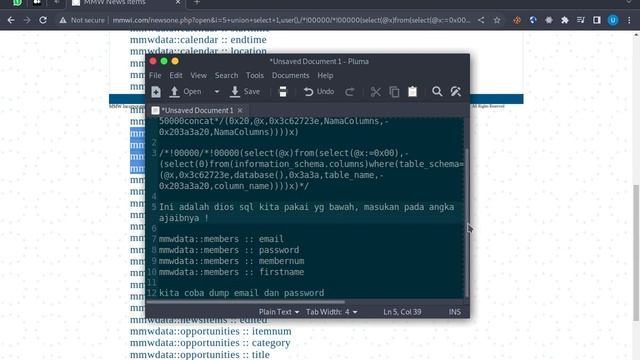Open the Tab Width dropdown
This screenshot has width=640, height=360.
pos(331,312)
